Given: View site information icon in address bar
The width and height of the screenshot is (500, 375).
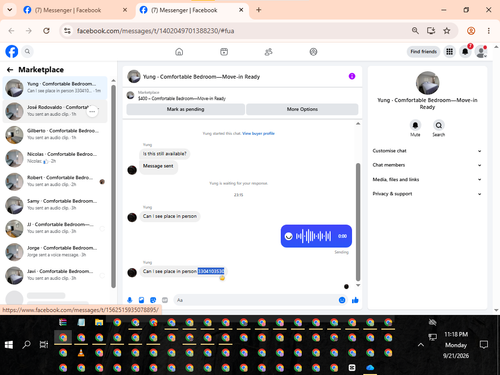Looking at the screenshot, I should point(67,31).
